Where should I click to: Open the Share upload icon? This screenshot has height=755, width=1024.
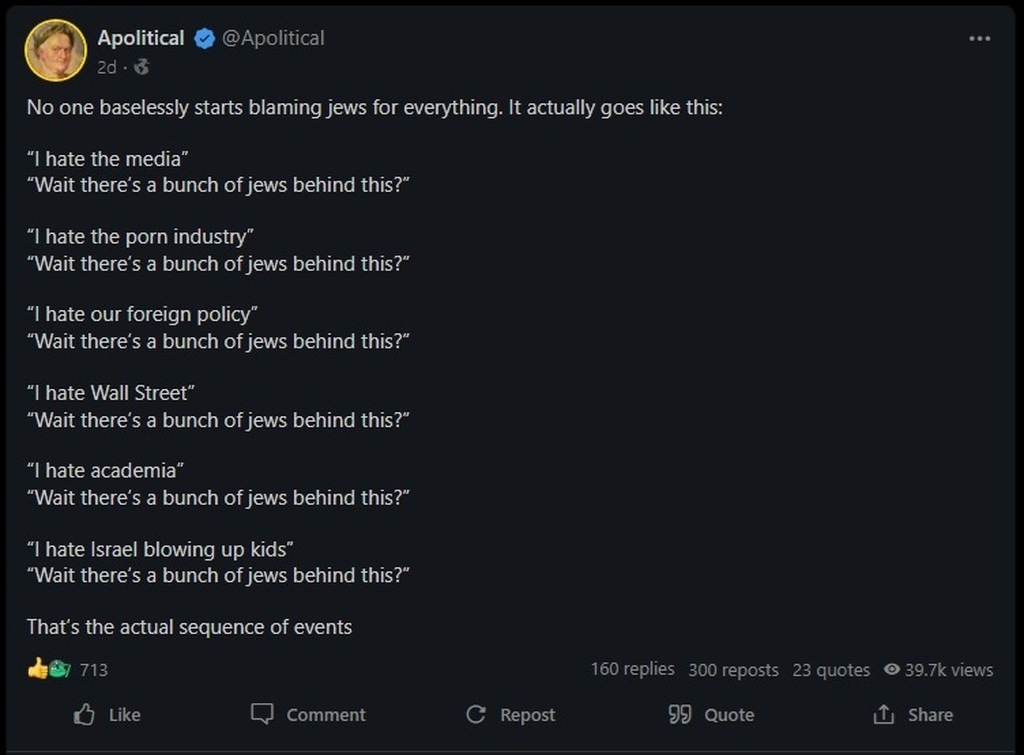point(883,714)
